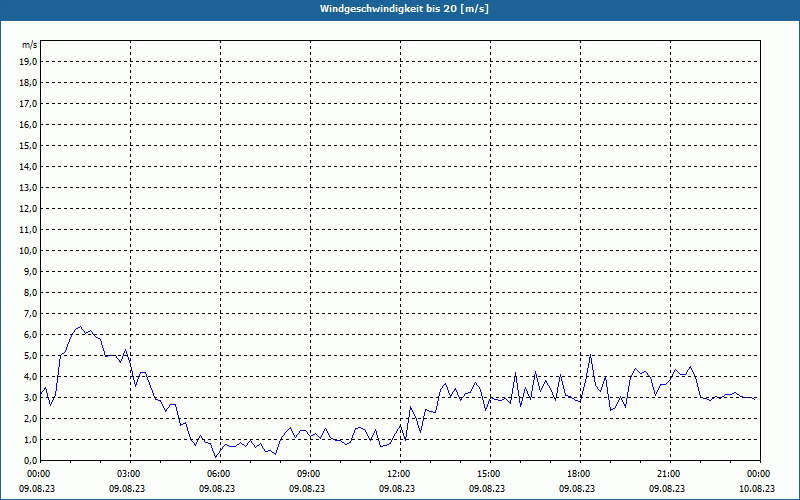The height and width of the screenshot is (500, 800).
Task: Click the "00:00" time label above 10.08.23
Action: point(759,474)
